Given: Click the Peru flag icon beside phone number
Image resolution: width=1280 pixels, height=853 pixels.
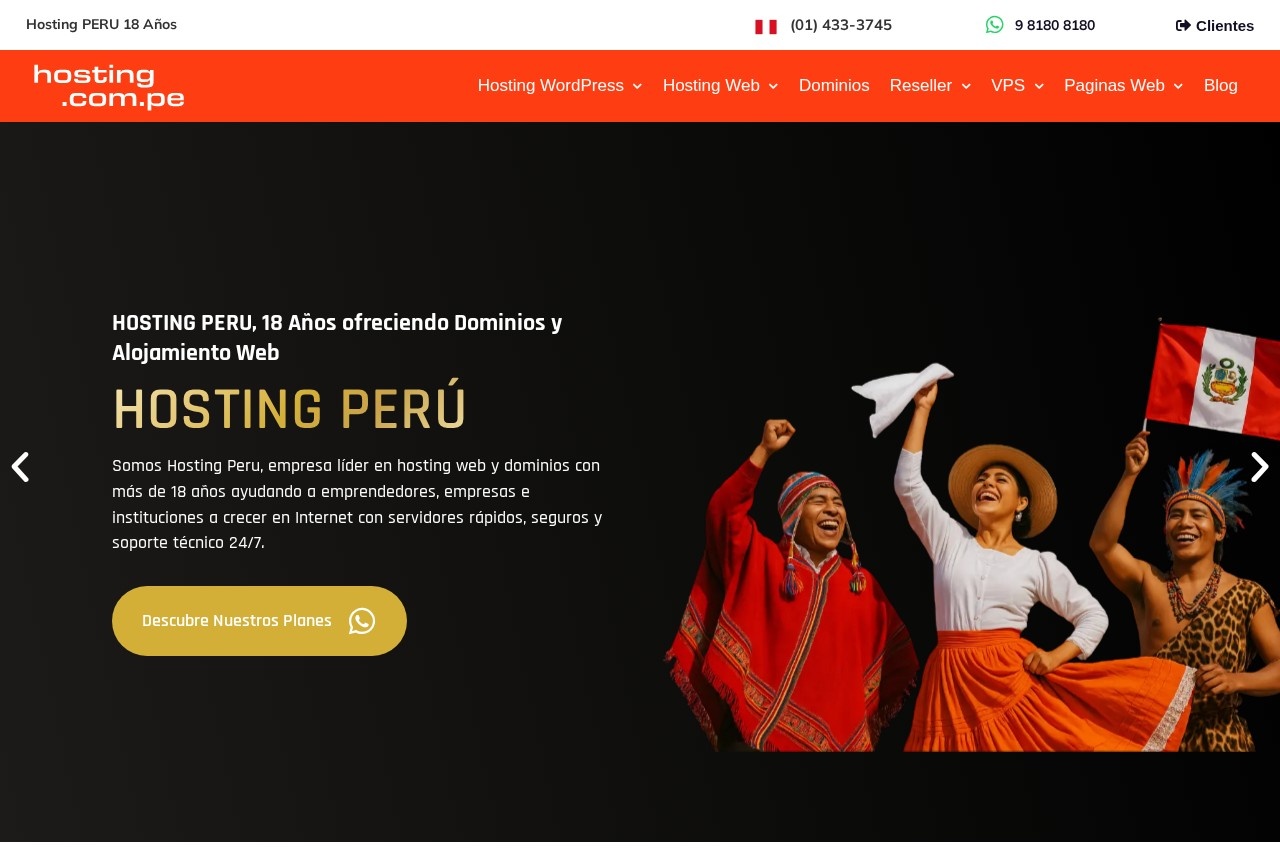Looking at the screenshot, I should pos(766,27).
